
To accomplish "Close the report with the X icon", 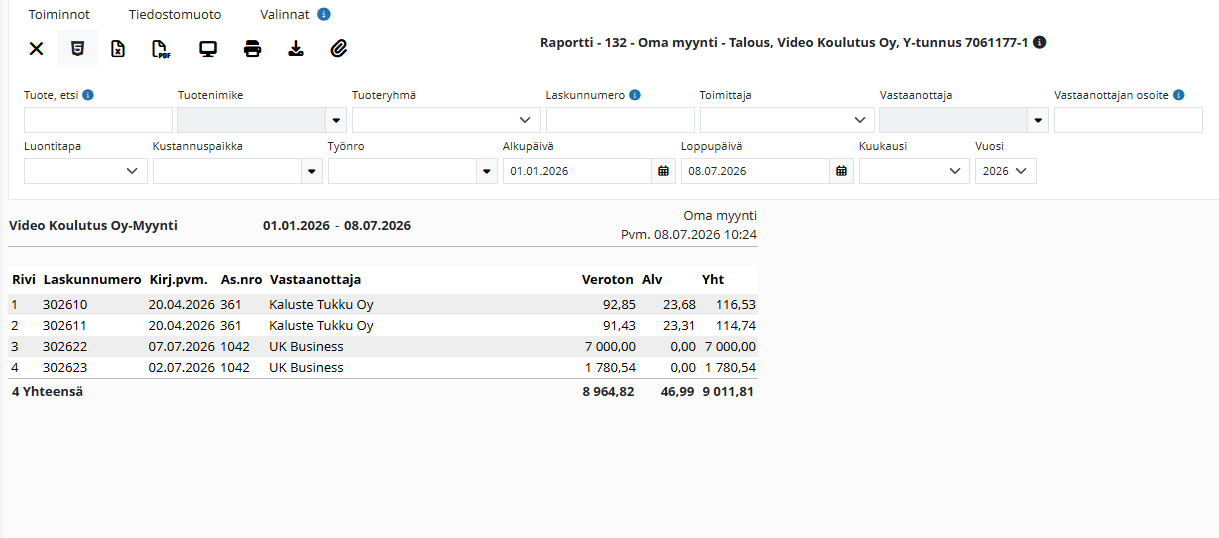I will (36, 49).
